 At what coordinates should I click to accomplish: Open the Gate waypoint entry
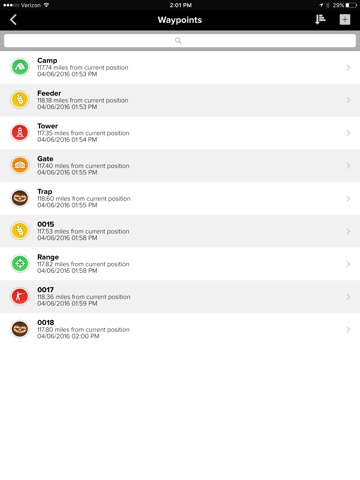(x=180, y=166)
